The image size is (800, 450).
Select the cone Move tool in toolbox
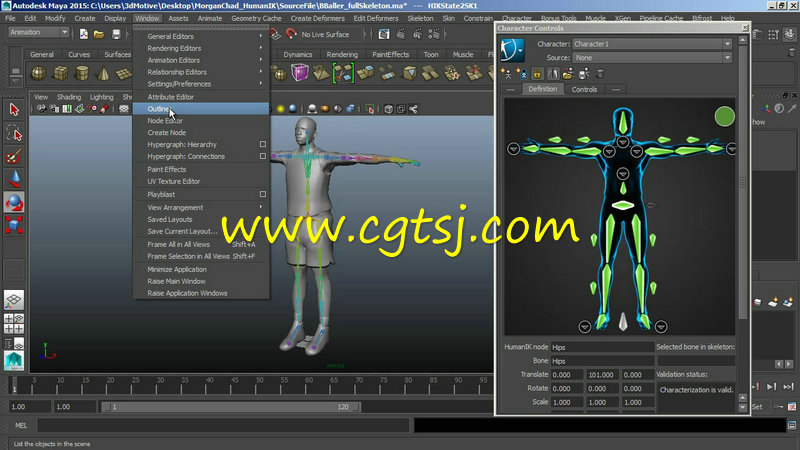(14, 179)
